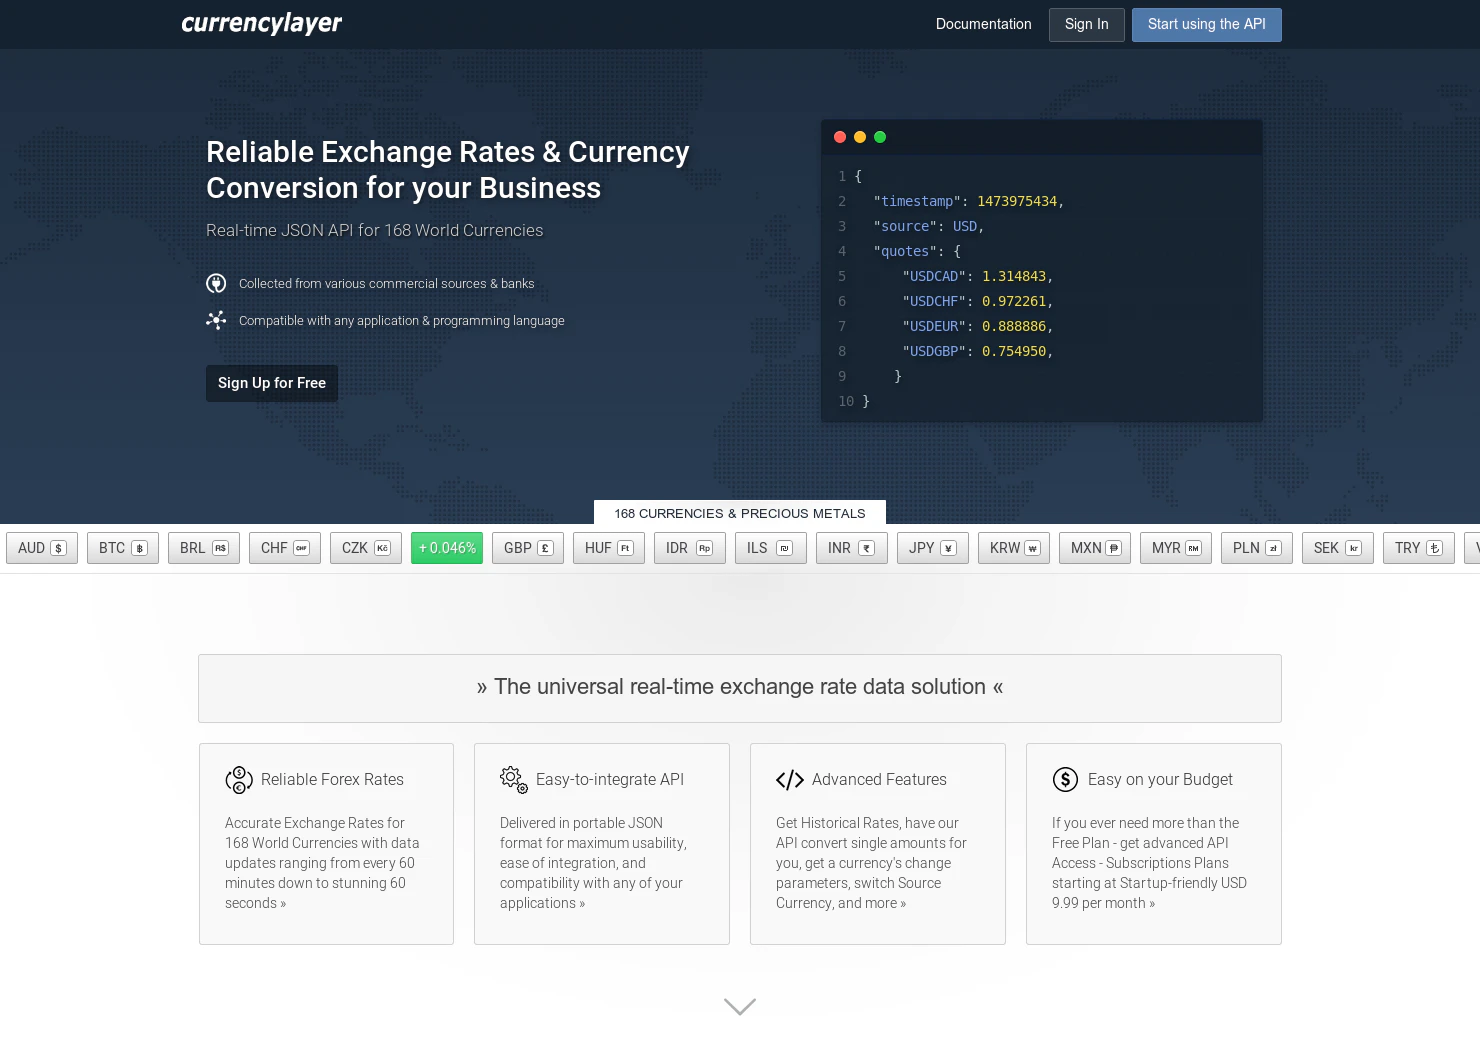Click the 168 Currencies & Precious Metals label
The image size is (1480, 1037).
click(x=740, y=513)
